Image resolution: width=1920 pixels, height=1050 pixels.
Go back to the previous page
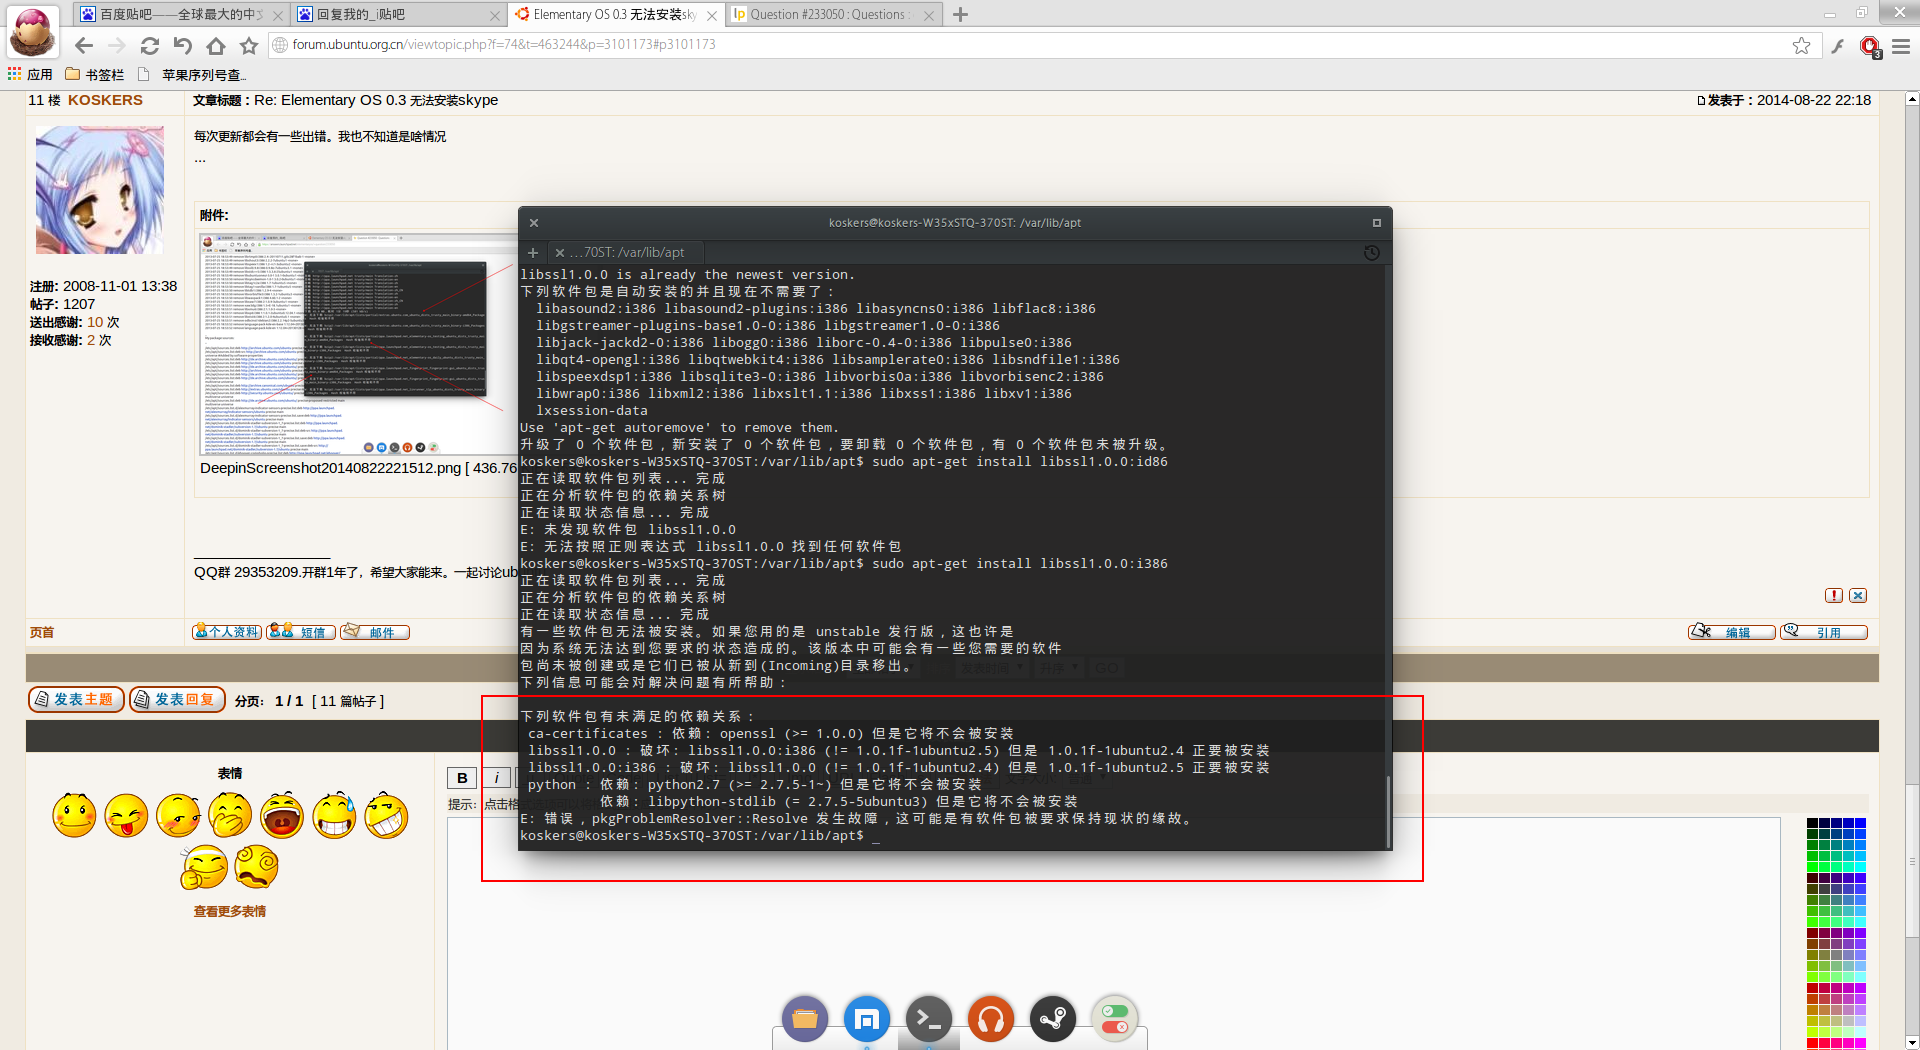click(x=84, y=45)
